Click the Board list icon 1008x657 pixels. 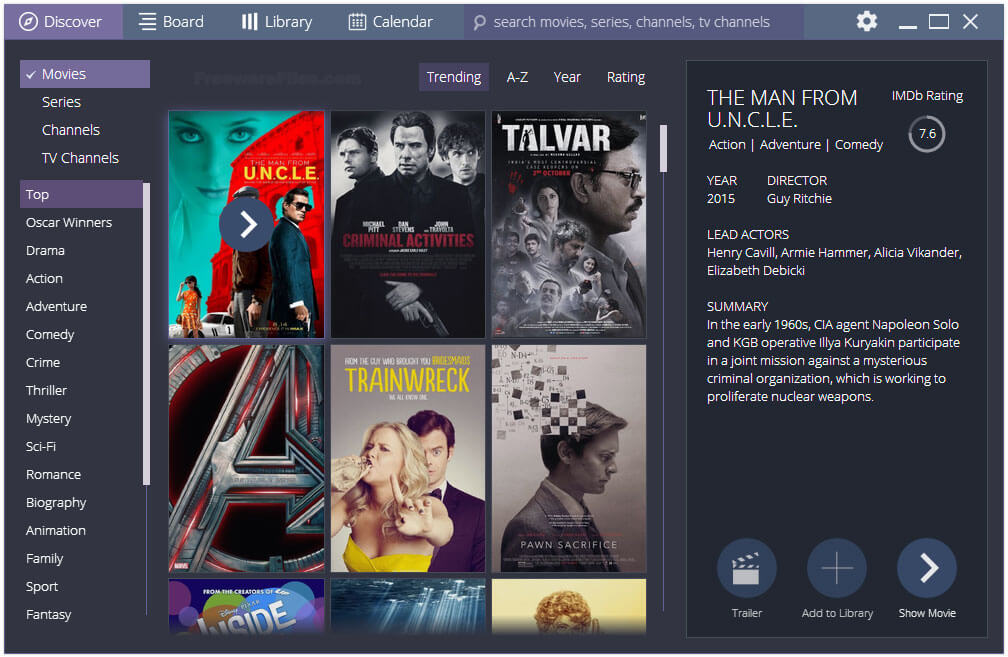tap(147, 22)
